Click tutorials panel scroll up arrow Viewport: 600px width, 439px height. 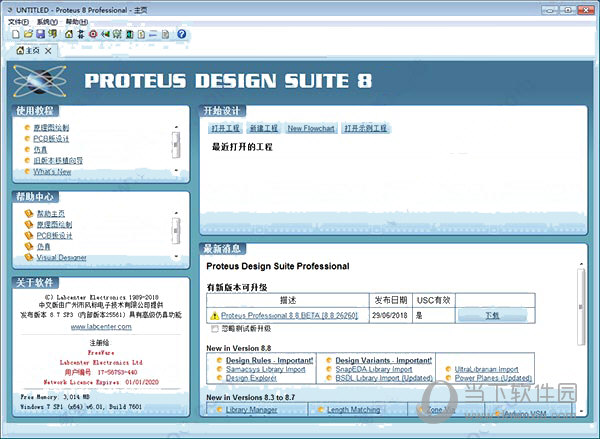click(176, 127)
